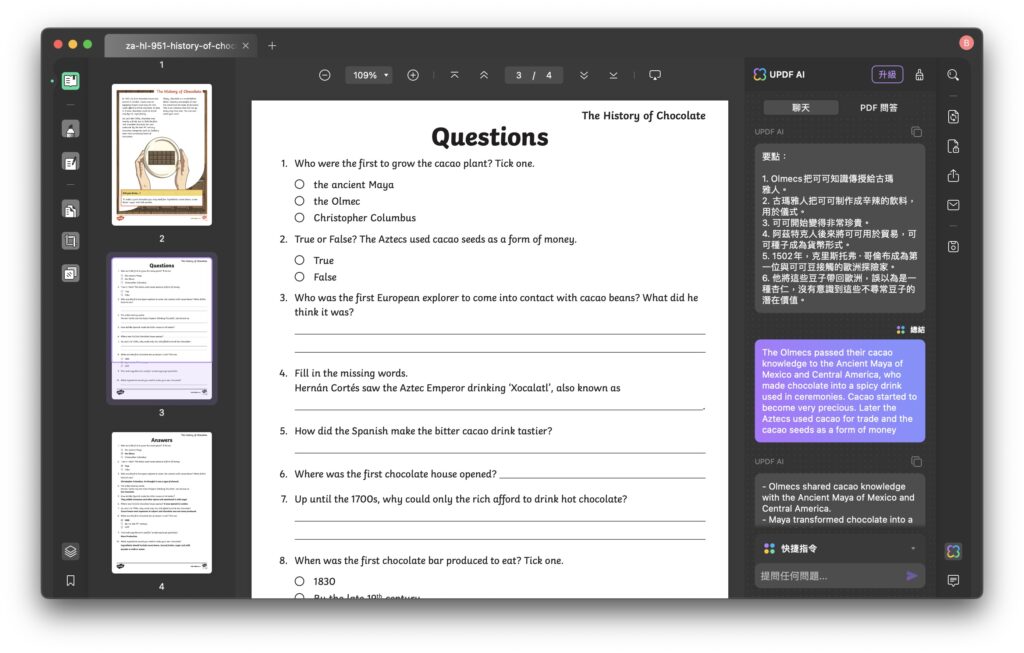Open the Reader mode icon in left sidebar
Screen dimensions: 1024x653
pyautogui.click(x=71, y=81)
